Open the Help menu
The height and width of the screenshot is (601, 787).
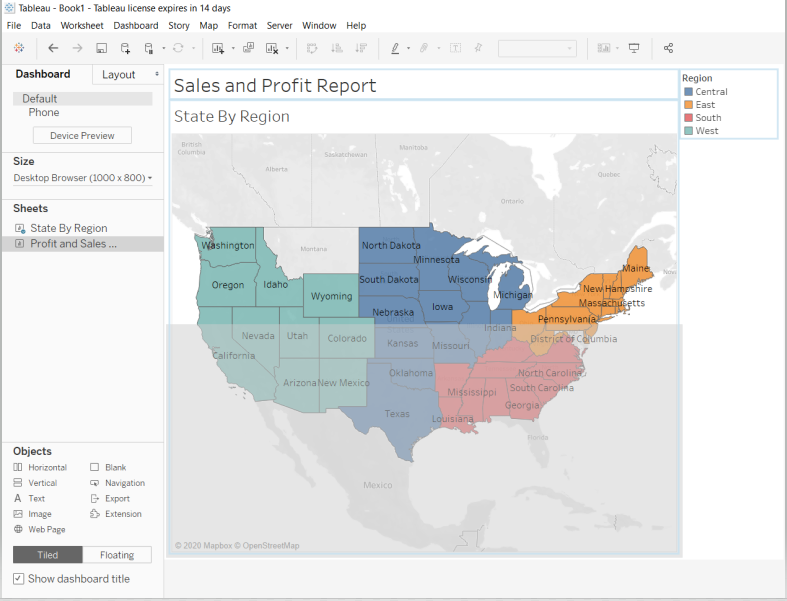[x=356, y=26]
